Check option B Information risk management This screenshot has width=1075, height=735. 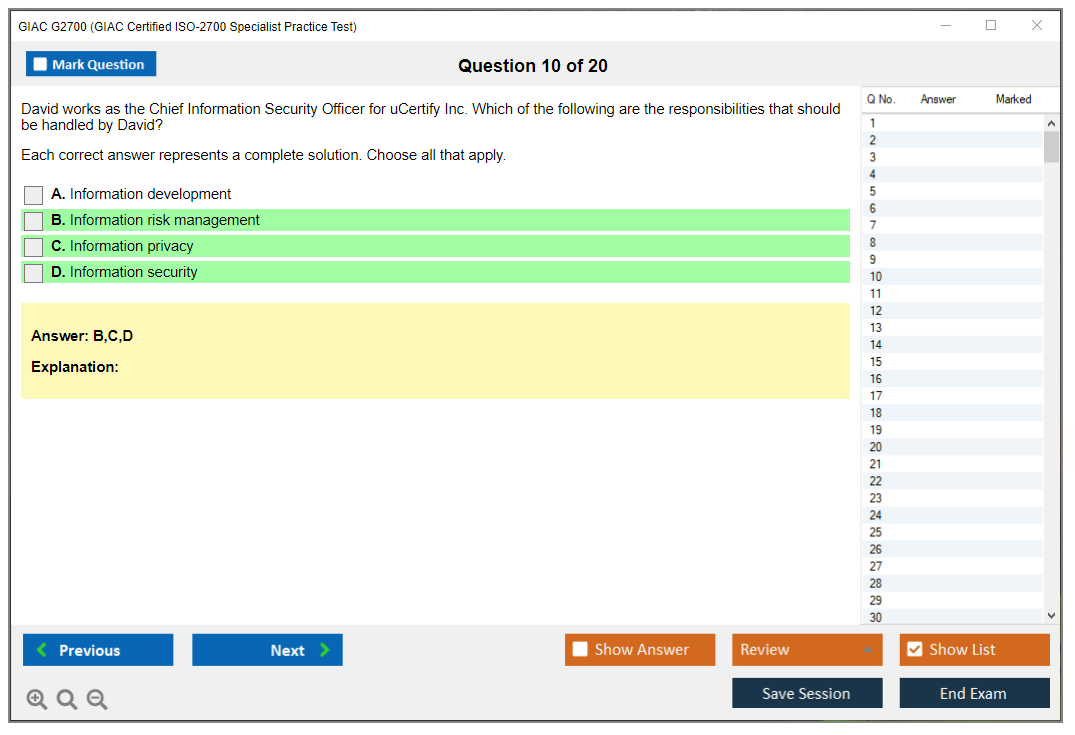tap(33, 221)
